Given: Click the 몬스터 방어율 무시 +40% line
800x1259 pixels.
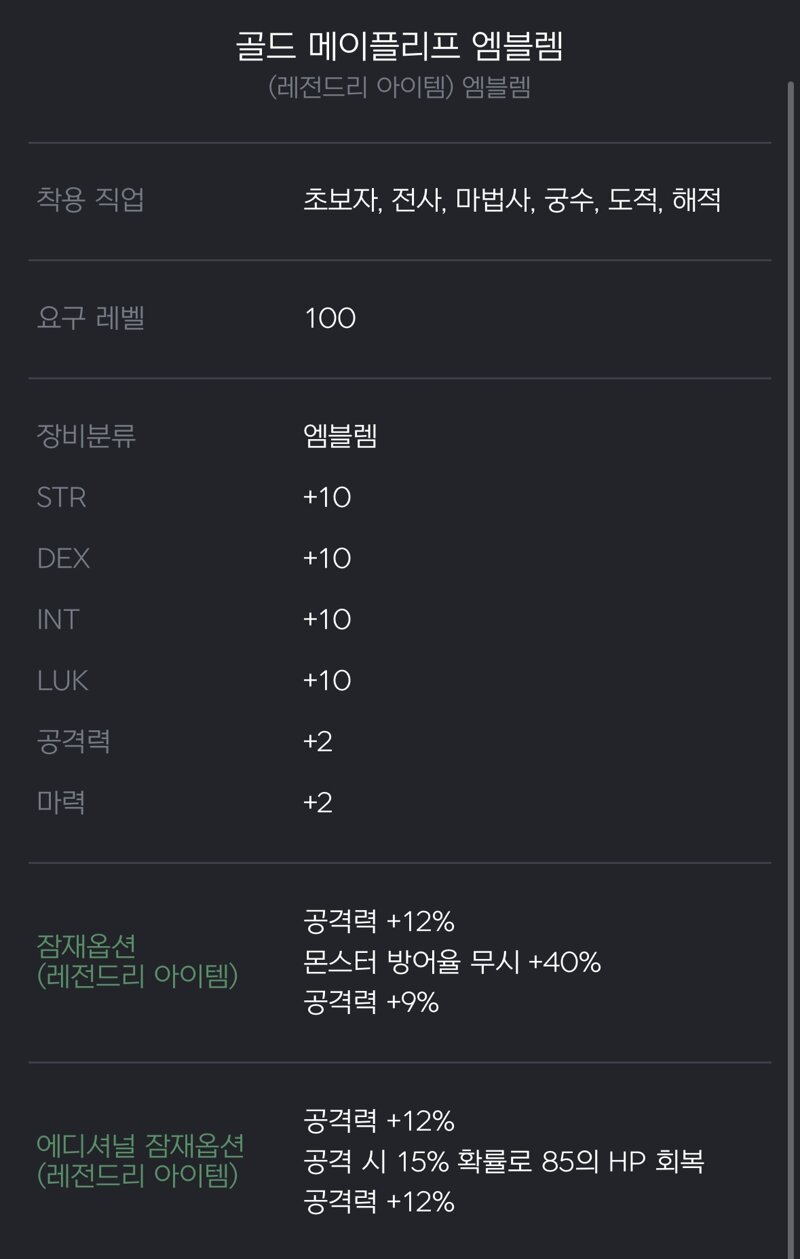Looking at the screenshot, I should point(452,962).
